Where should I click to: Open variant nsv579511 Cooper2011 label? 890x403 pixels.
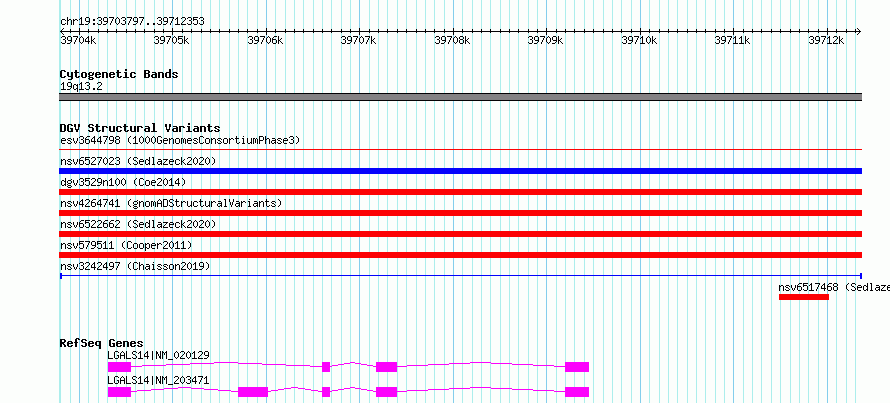126,245
